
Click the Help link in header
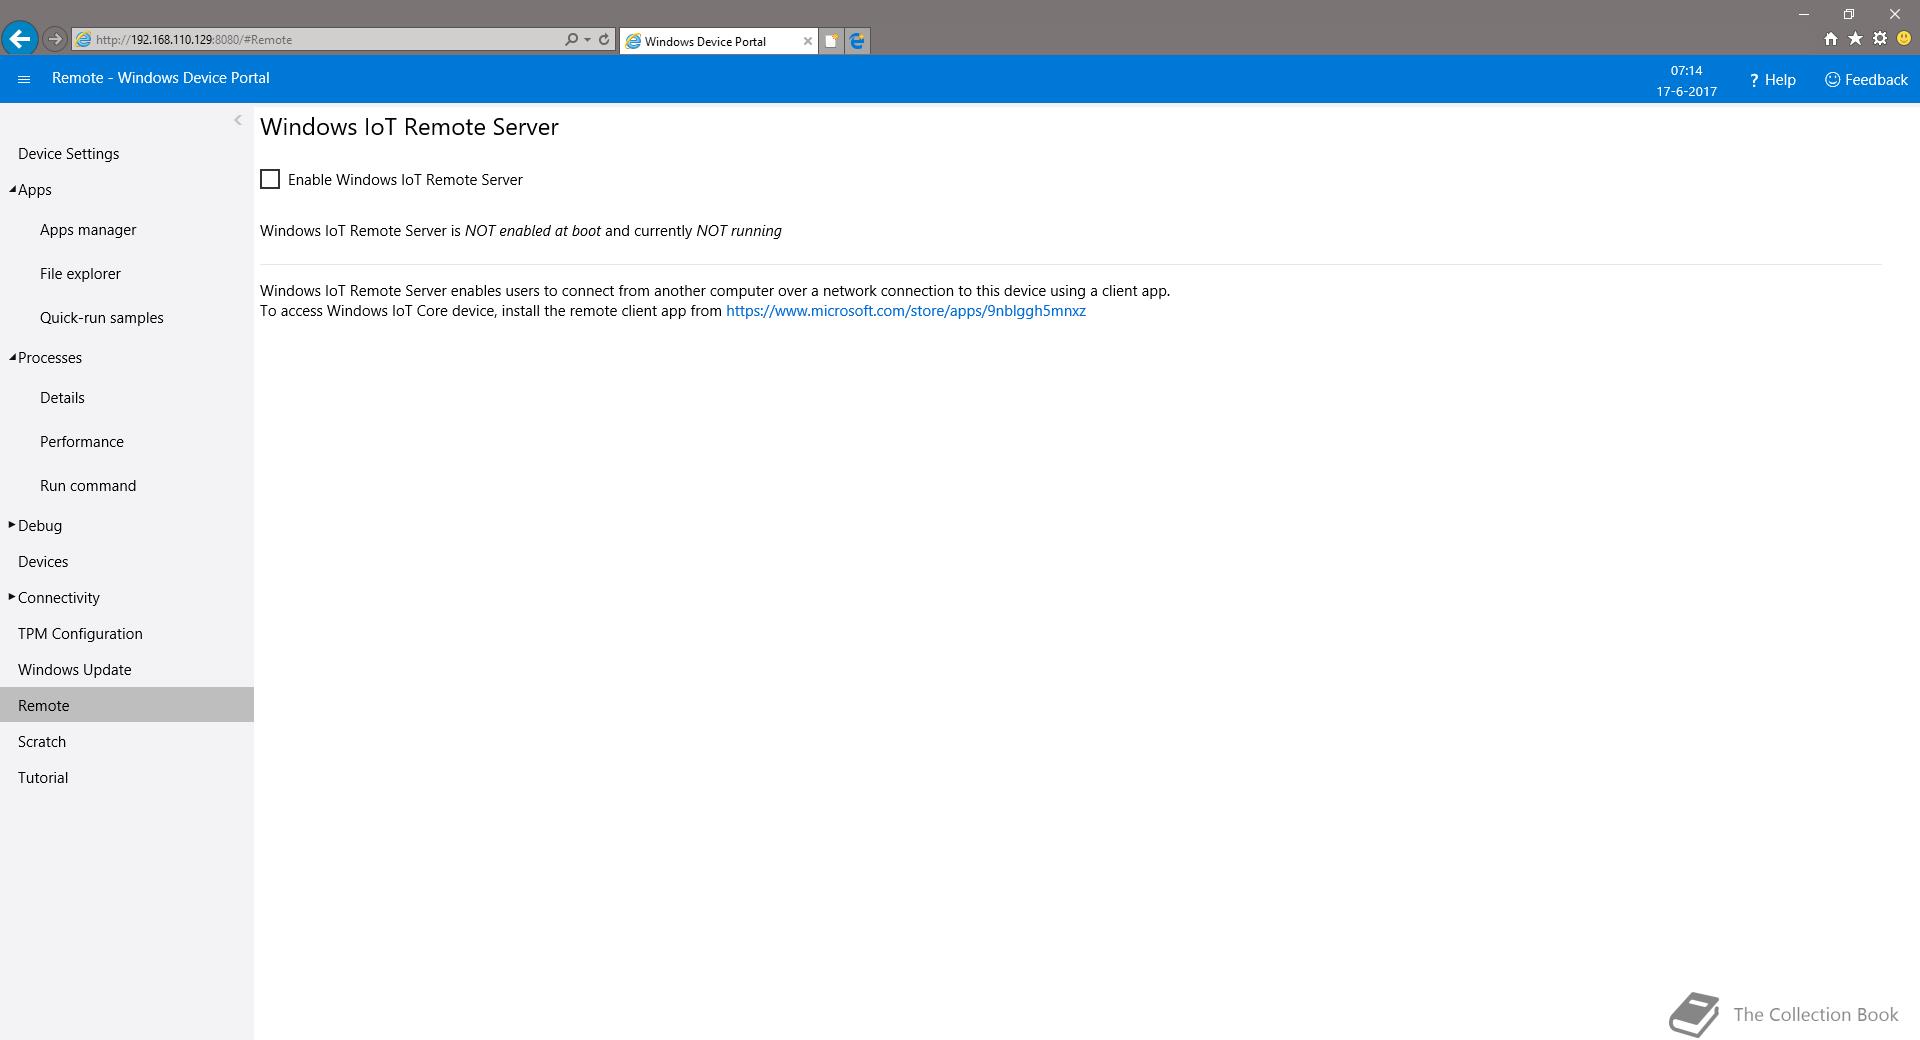point(1772,80)
